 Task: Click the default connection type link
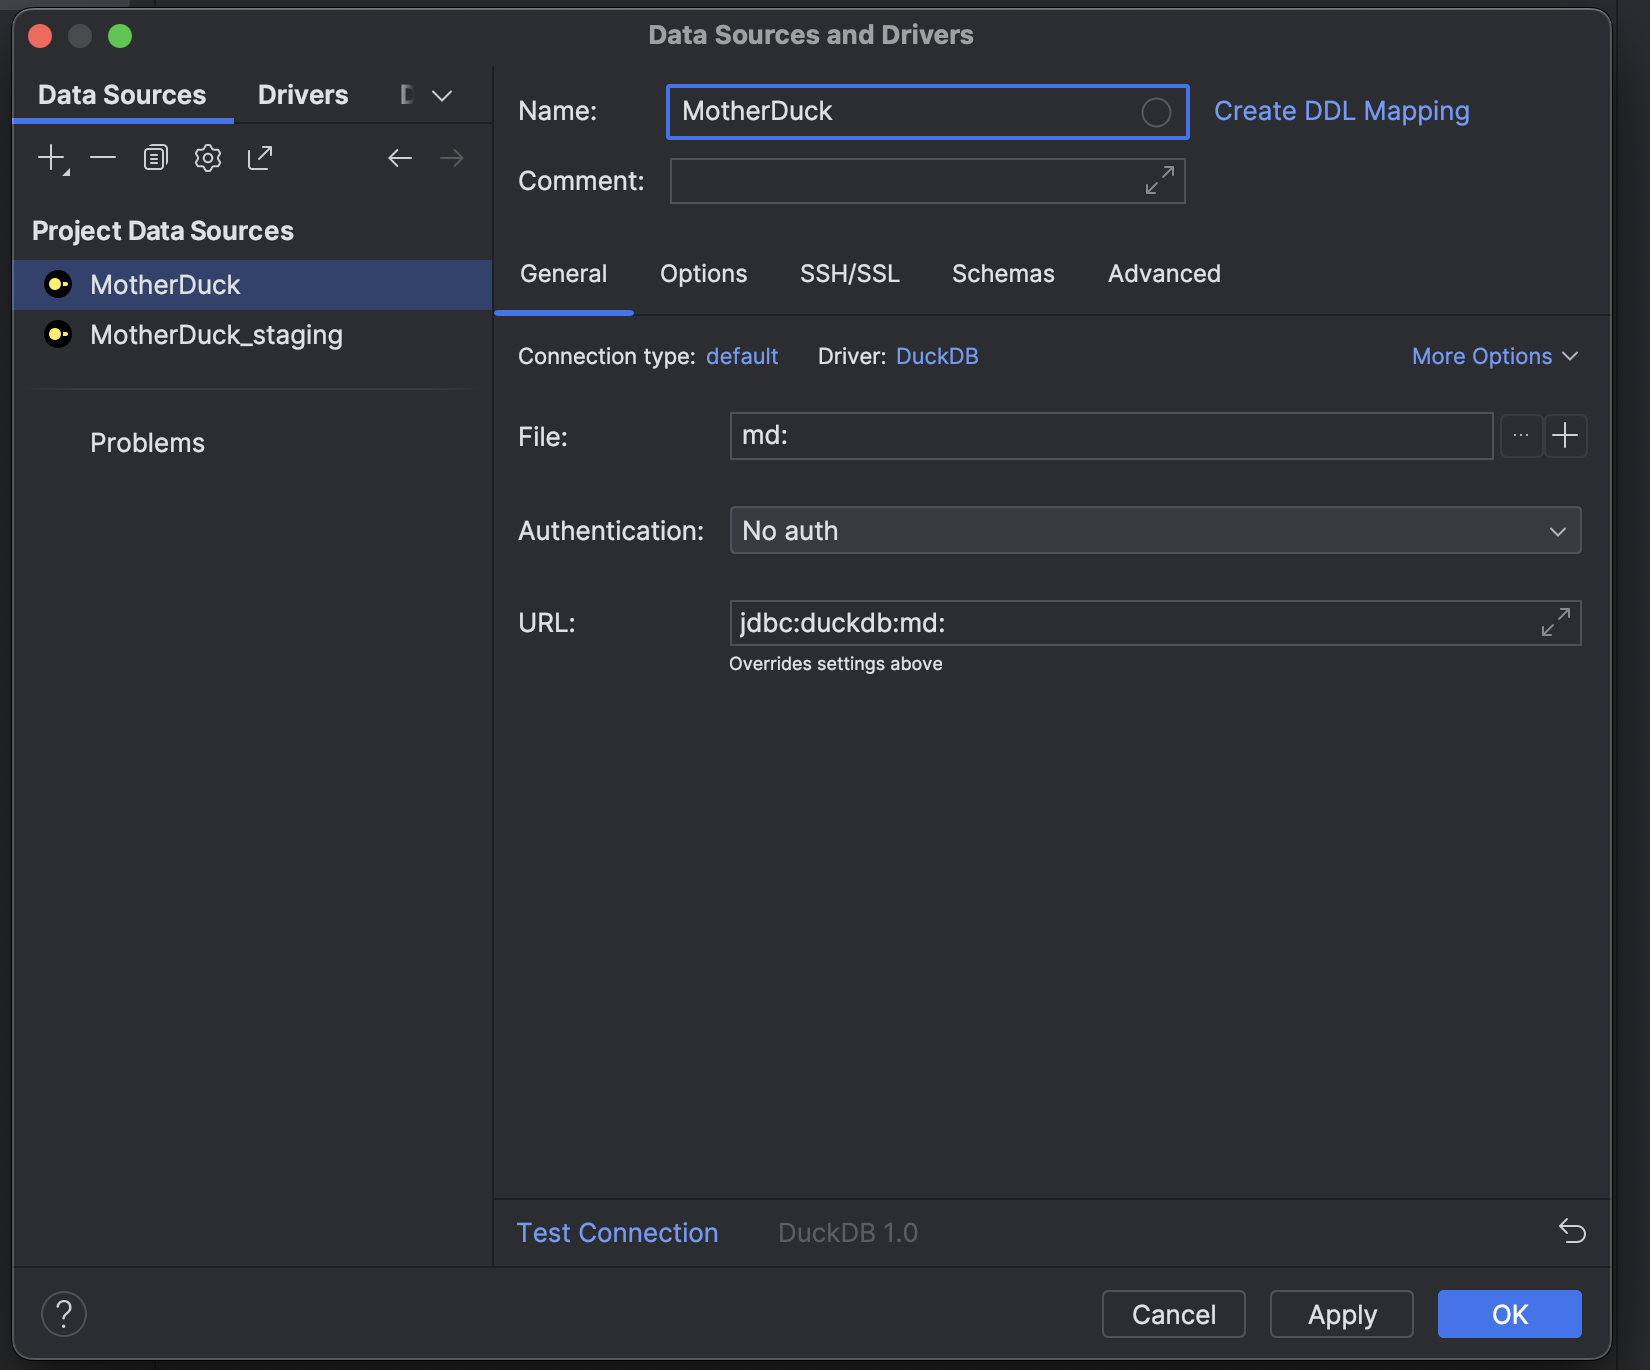(742, 356)
